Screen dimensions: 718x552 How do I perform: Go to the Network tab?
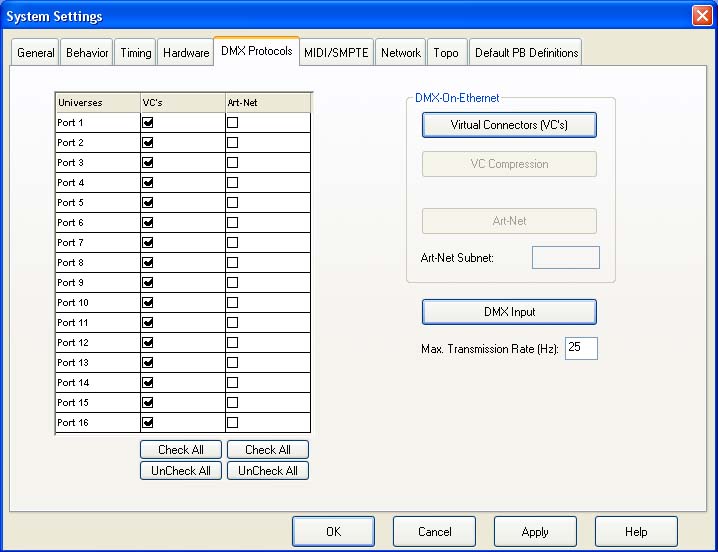pyautogui.click(x=400, y=53)
